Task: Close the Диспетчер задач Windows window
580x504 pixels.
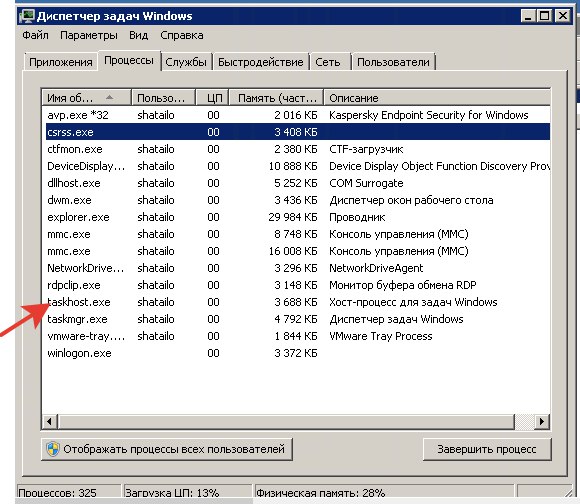Action: (x=563, y=16)
